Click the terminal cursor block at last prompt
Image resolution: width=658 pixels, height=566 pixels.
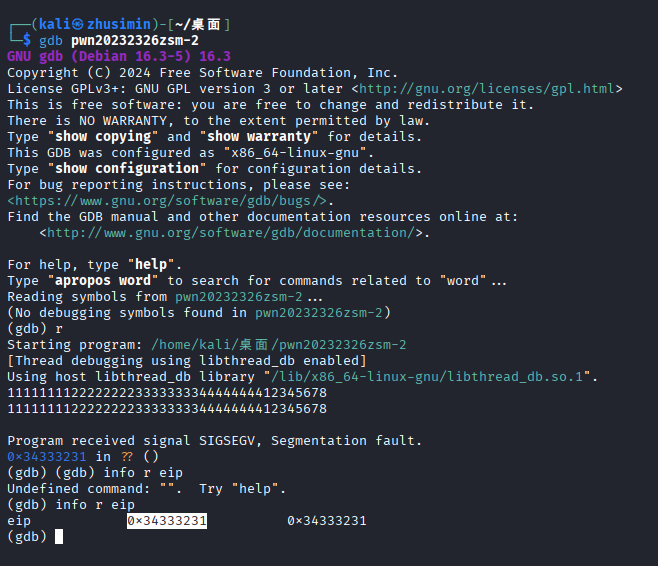[x=59, y=537]
